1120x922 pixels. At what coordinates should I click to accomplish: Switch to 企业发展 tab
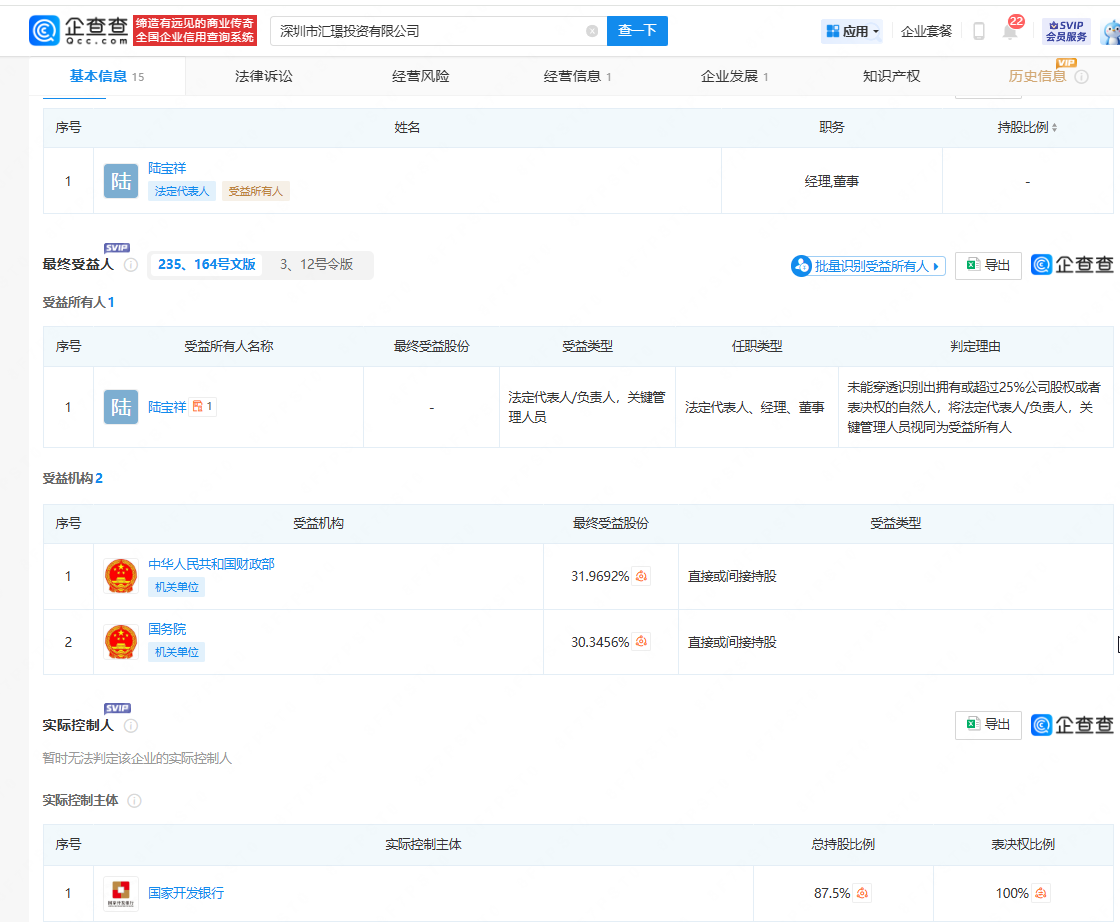click(x=734, y=76)
